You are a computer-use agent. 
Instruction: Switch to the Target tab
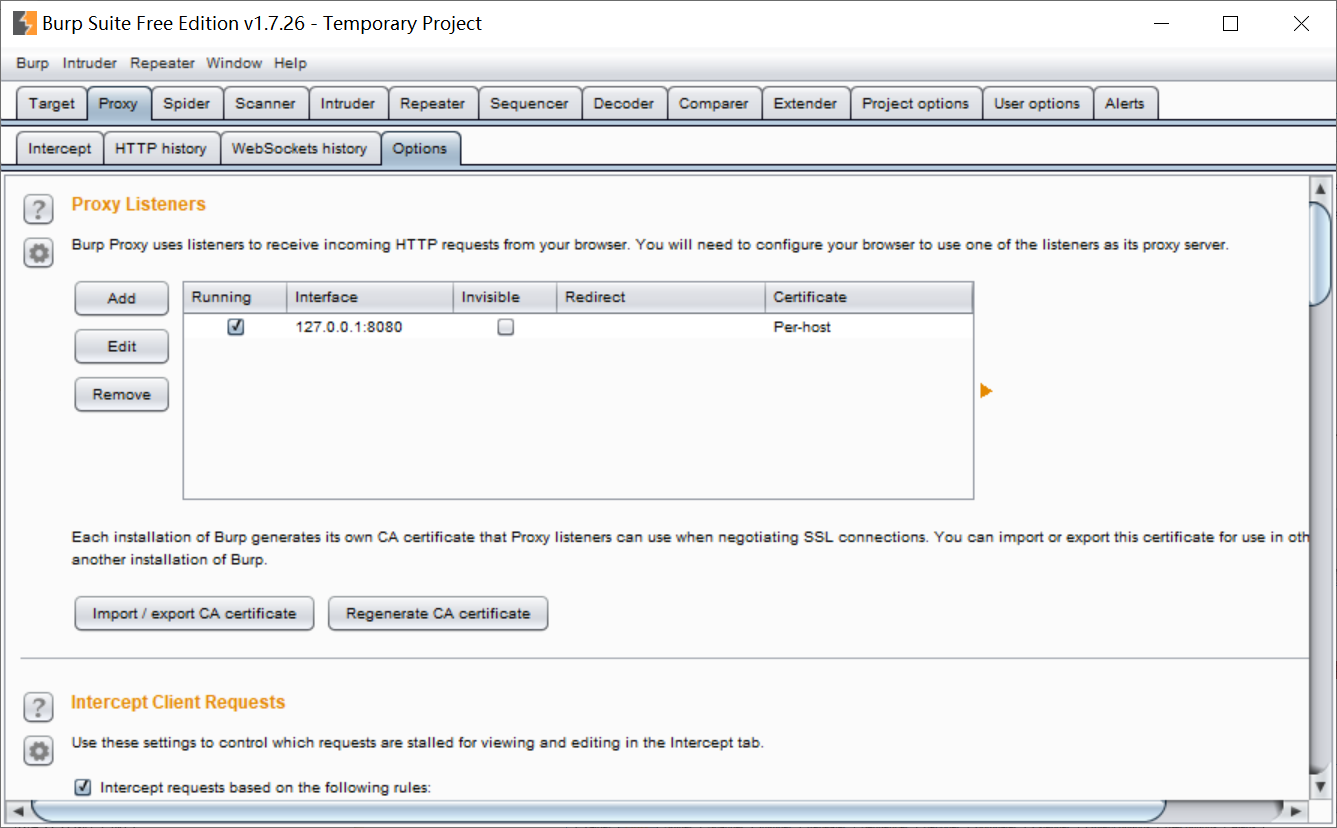[51, 103]
